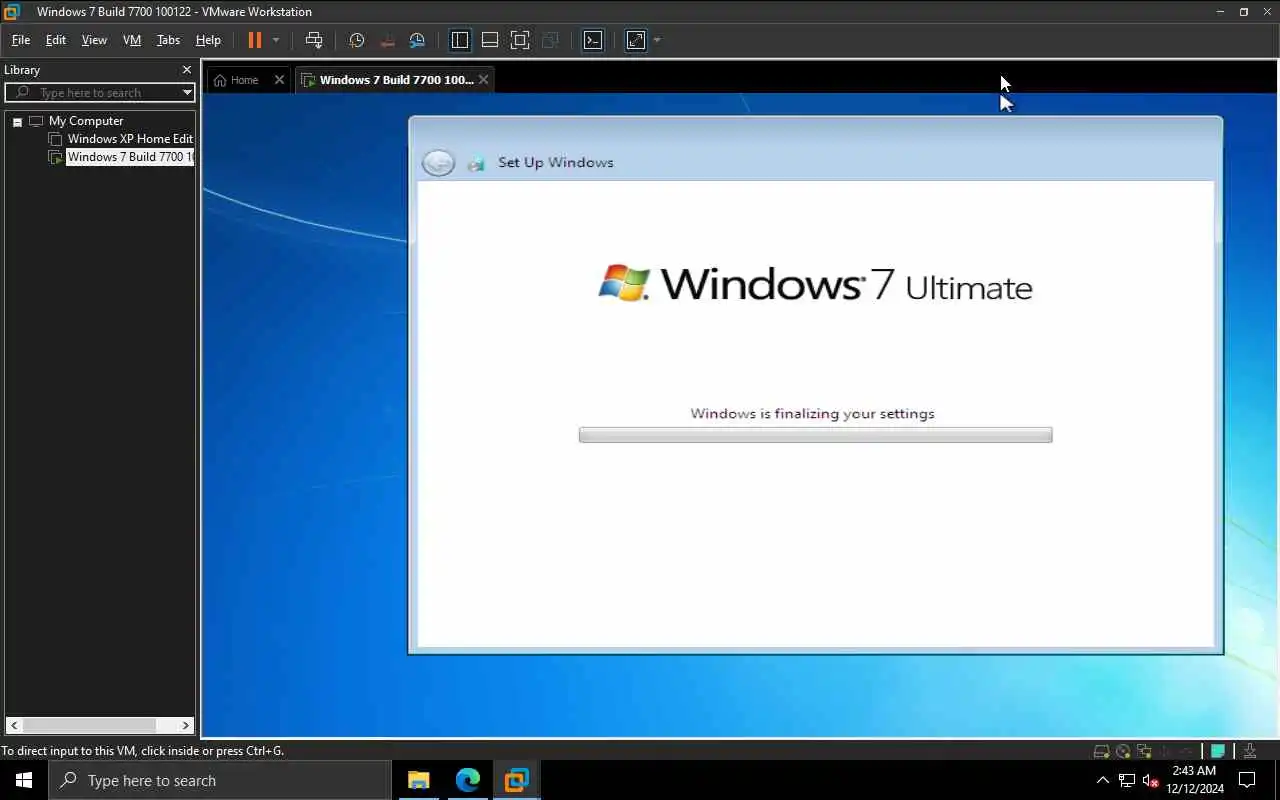Click the install tools status bar icon

(1250, 751)
